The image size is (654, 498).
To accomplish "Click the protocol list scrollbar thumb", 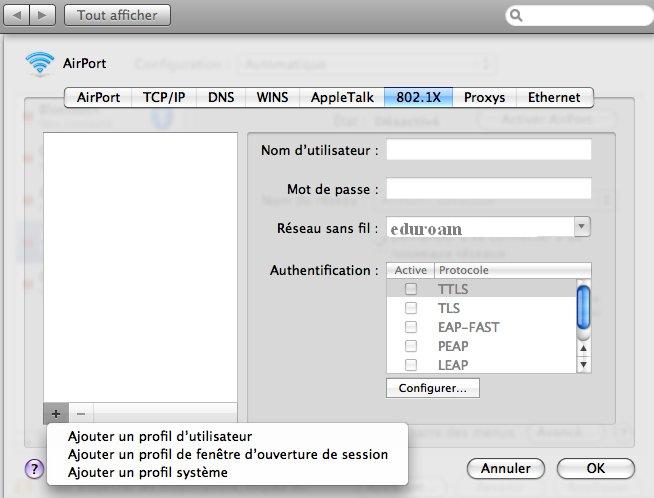I will pyautogui.click(x=584, y=307).
